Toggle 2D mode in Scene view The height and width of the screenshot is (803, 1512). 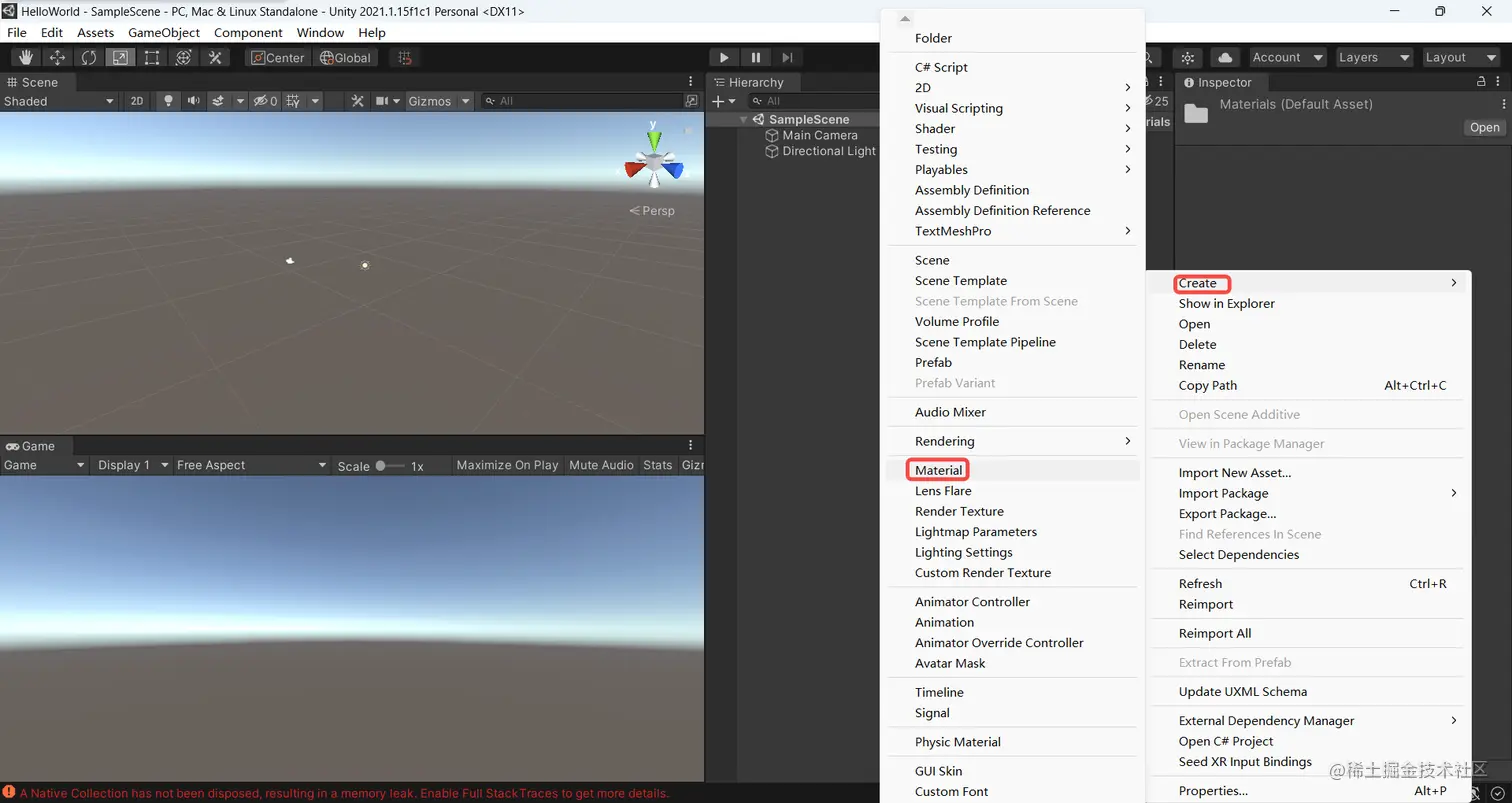pyautogui.click(x=137, y=101)
